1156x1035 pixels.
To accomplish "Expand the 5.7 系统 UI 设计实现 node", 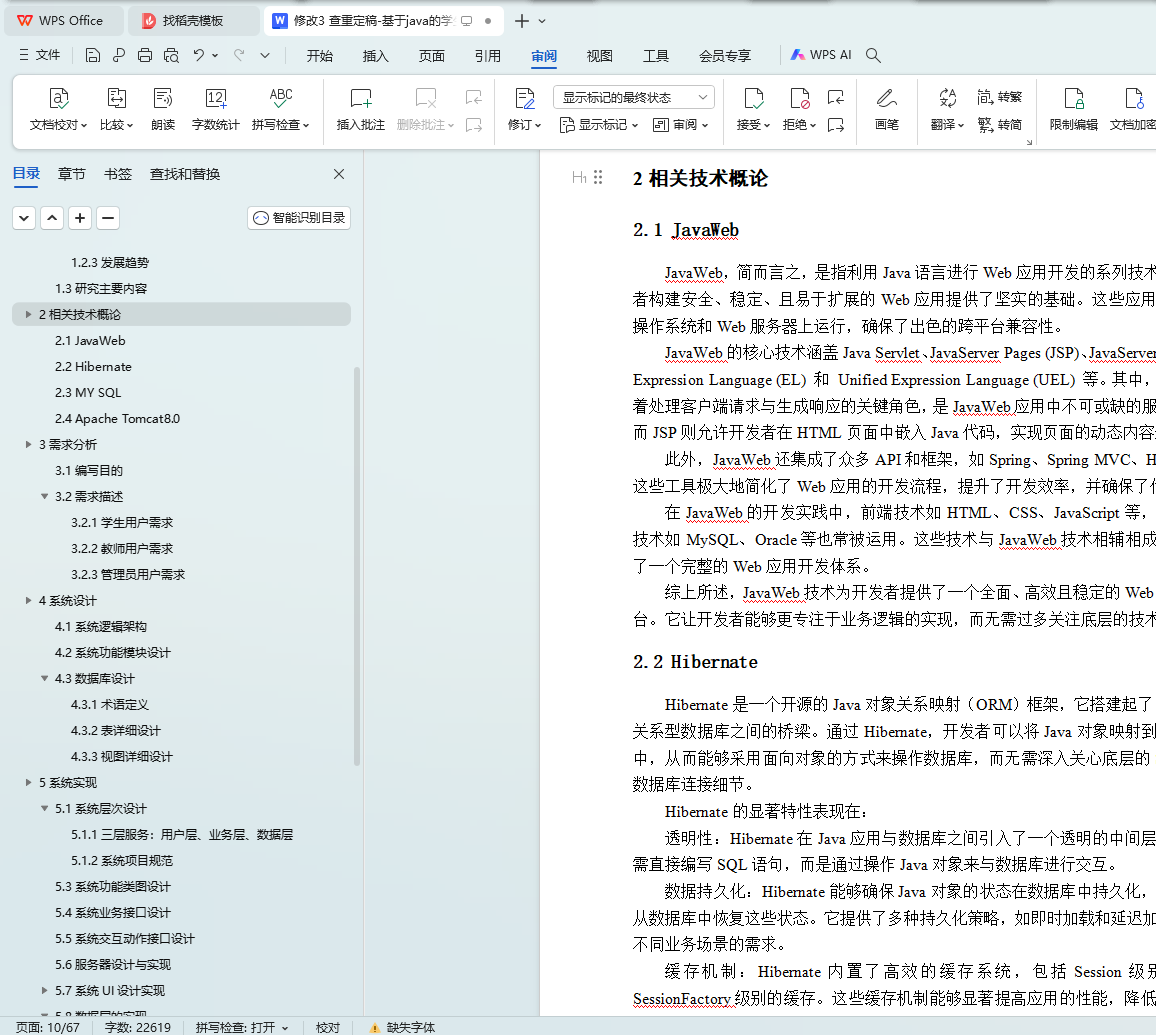I will tap(44, 991).
